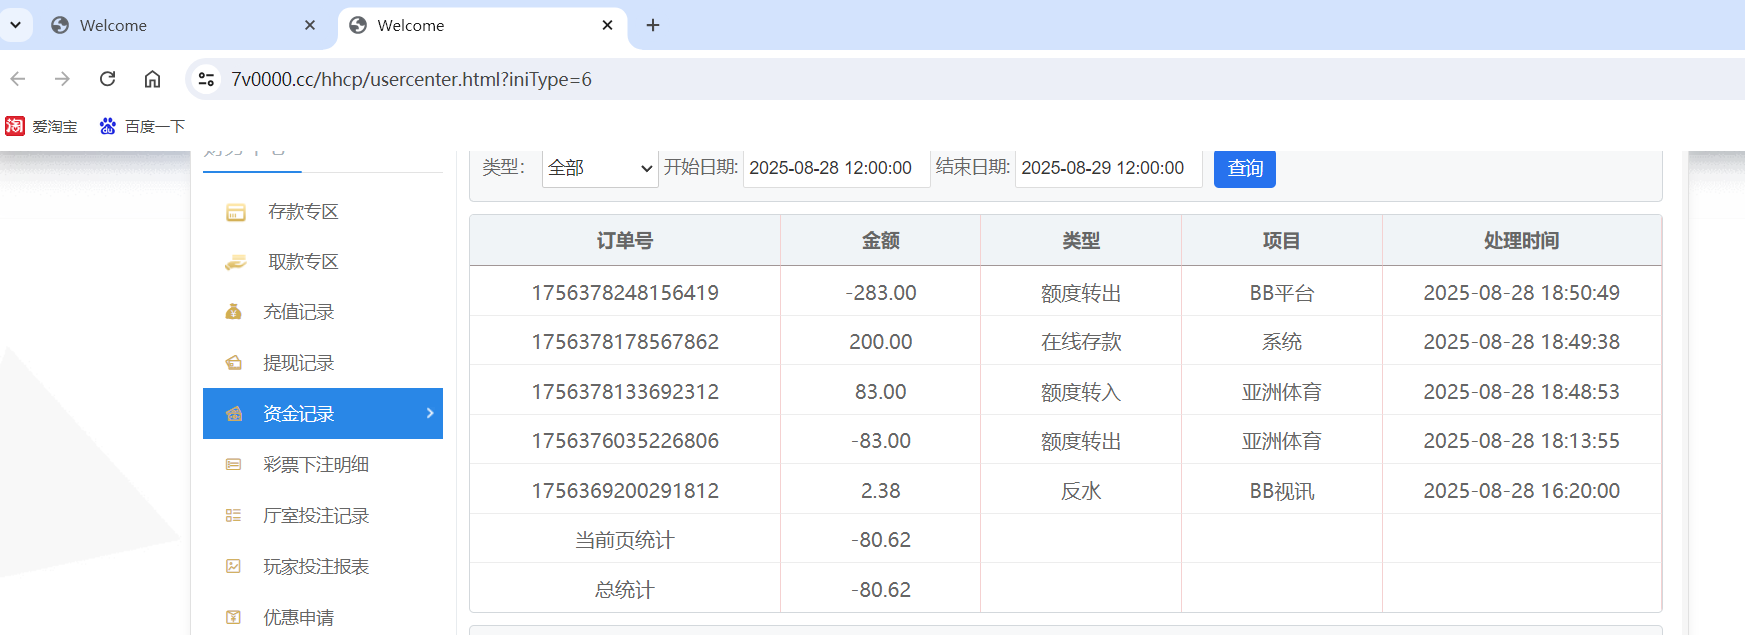The height and width of the screenshot is (635, 1745).
Task: Click the 取款专区 withdrawal icon
Action: (x=236, y=262)
